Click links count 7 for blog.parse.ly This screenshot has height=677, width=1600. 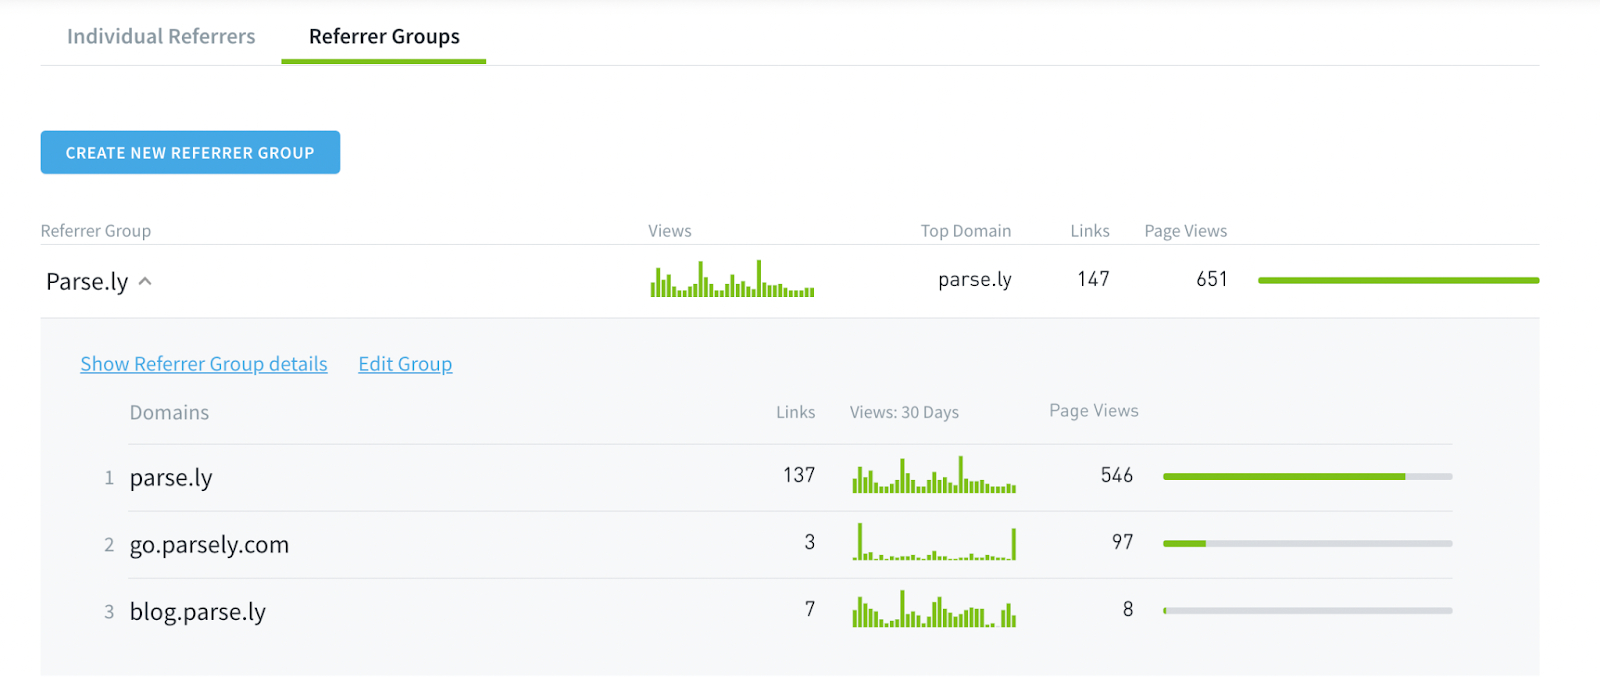pyautogui.click(x=810, y=609)
